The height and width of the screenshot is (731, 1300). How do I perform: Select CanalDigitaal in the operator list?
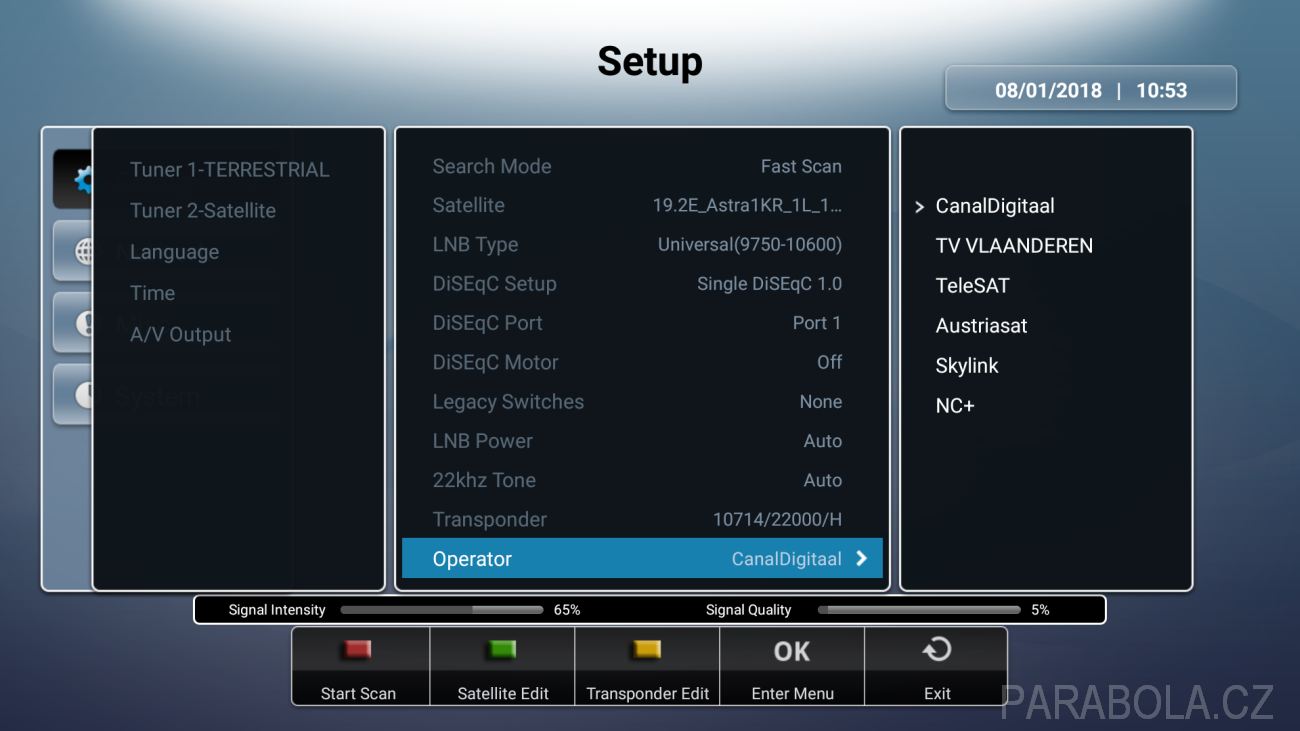tap(995, 206)
